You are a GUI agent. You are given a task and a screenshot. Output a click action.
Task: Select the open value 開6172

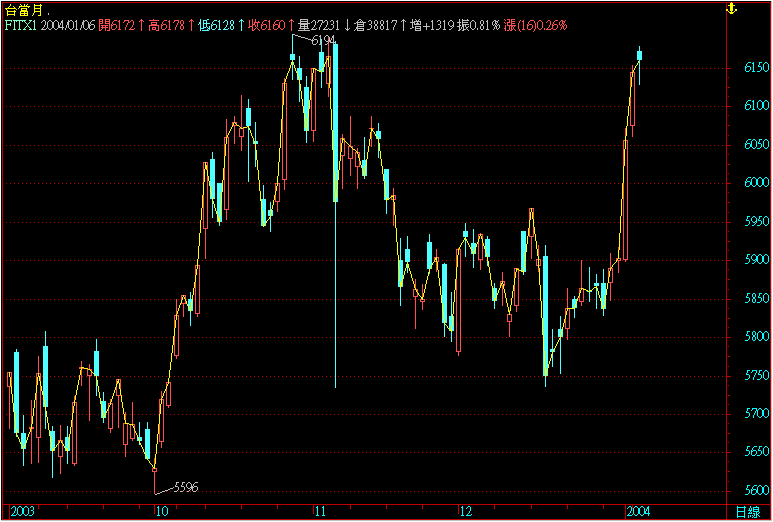pyautogui.click(x=119, y=25)
